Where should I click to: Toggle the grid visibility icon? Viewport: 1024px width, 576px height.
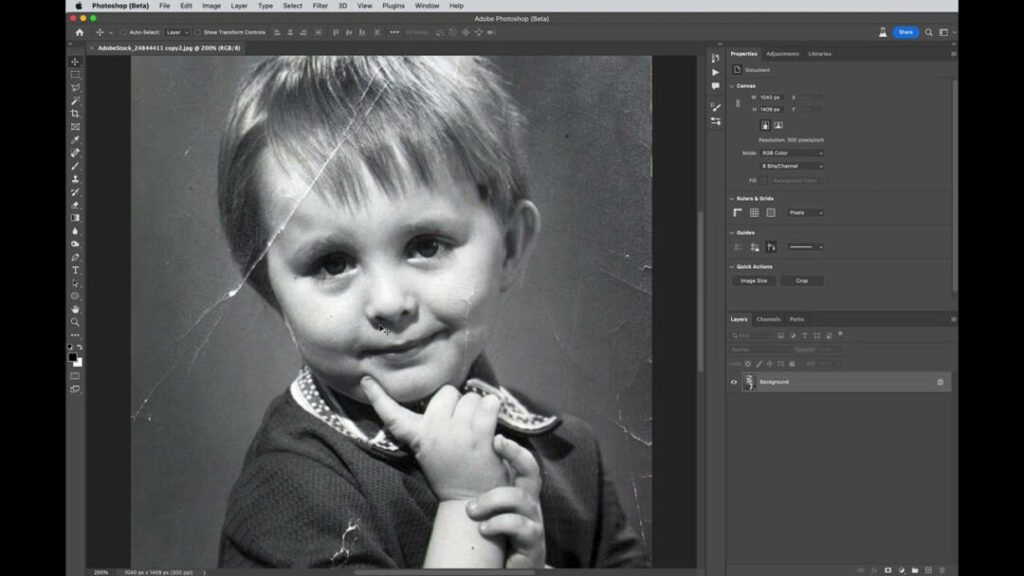[754, 213]
